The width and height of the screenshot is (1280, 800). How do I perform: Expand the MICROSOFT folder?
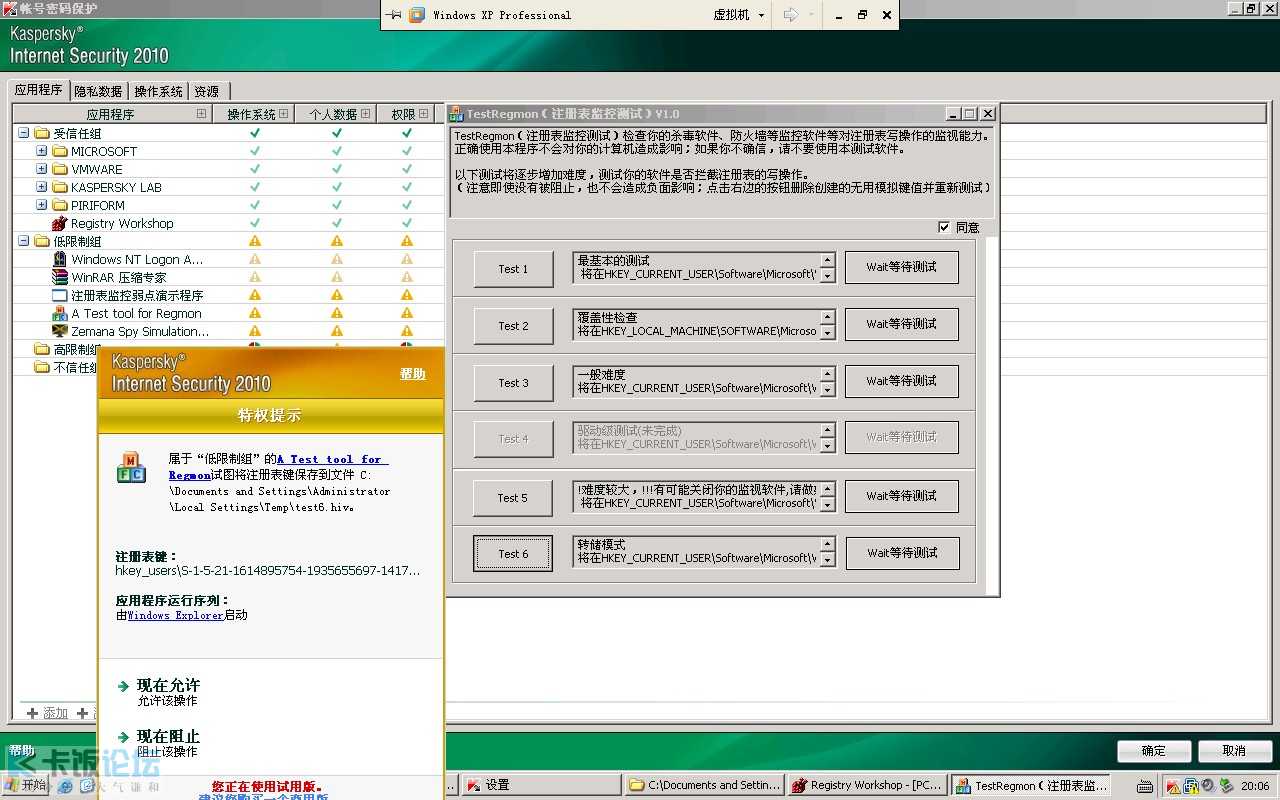(41, 151)
